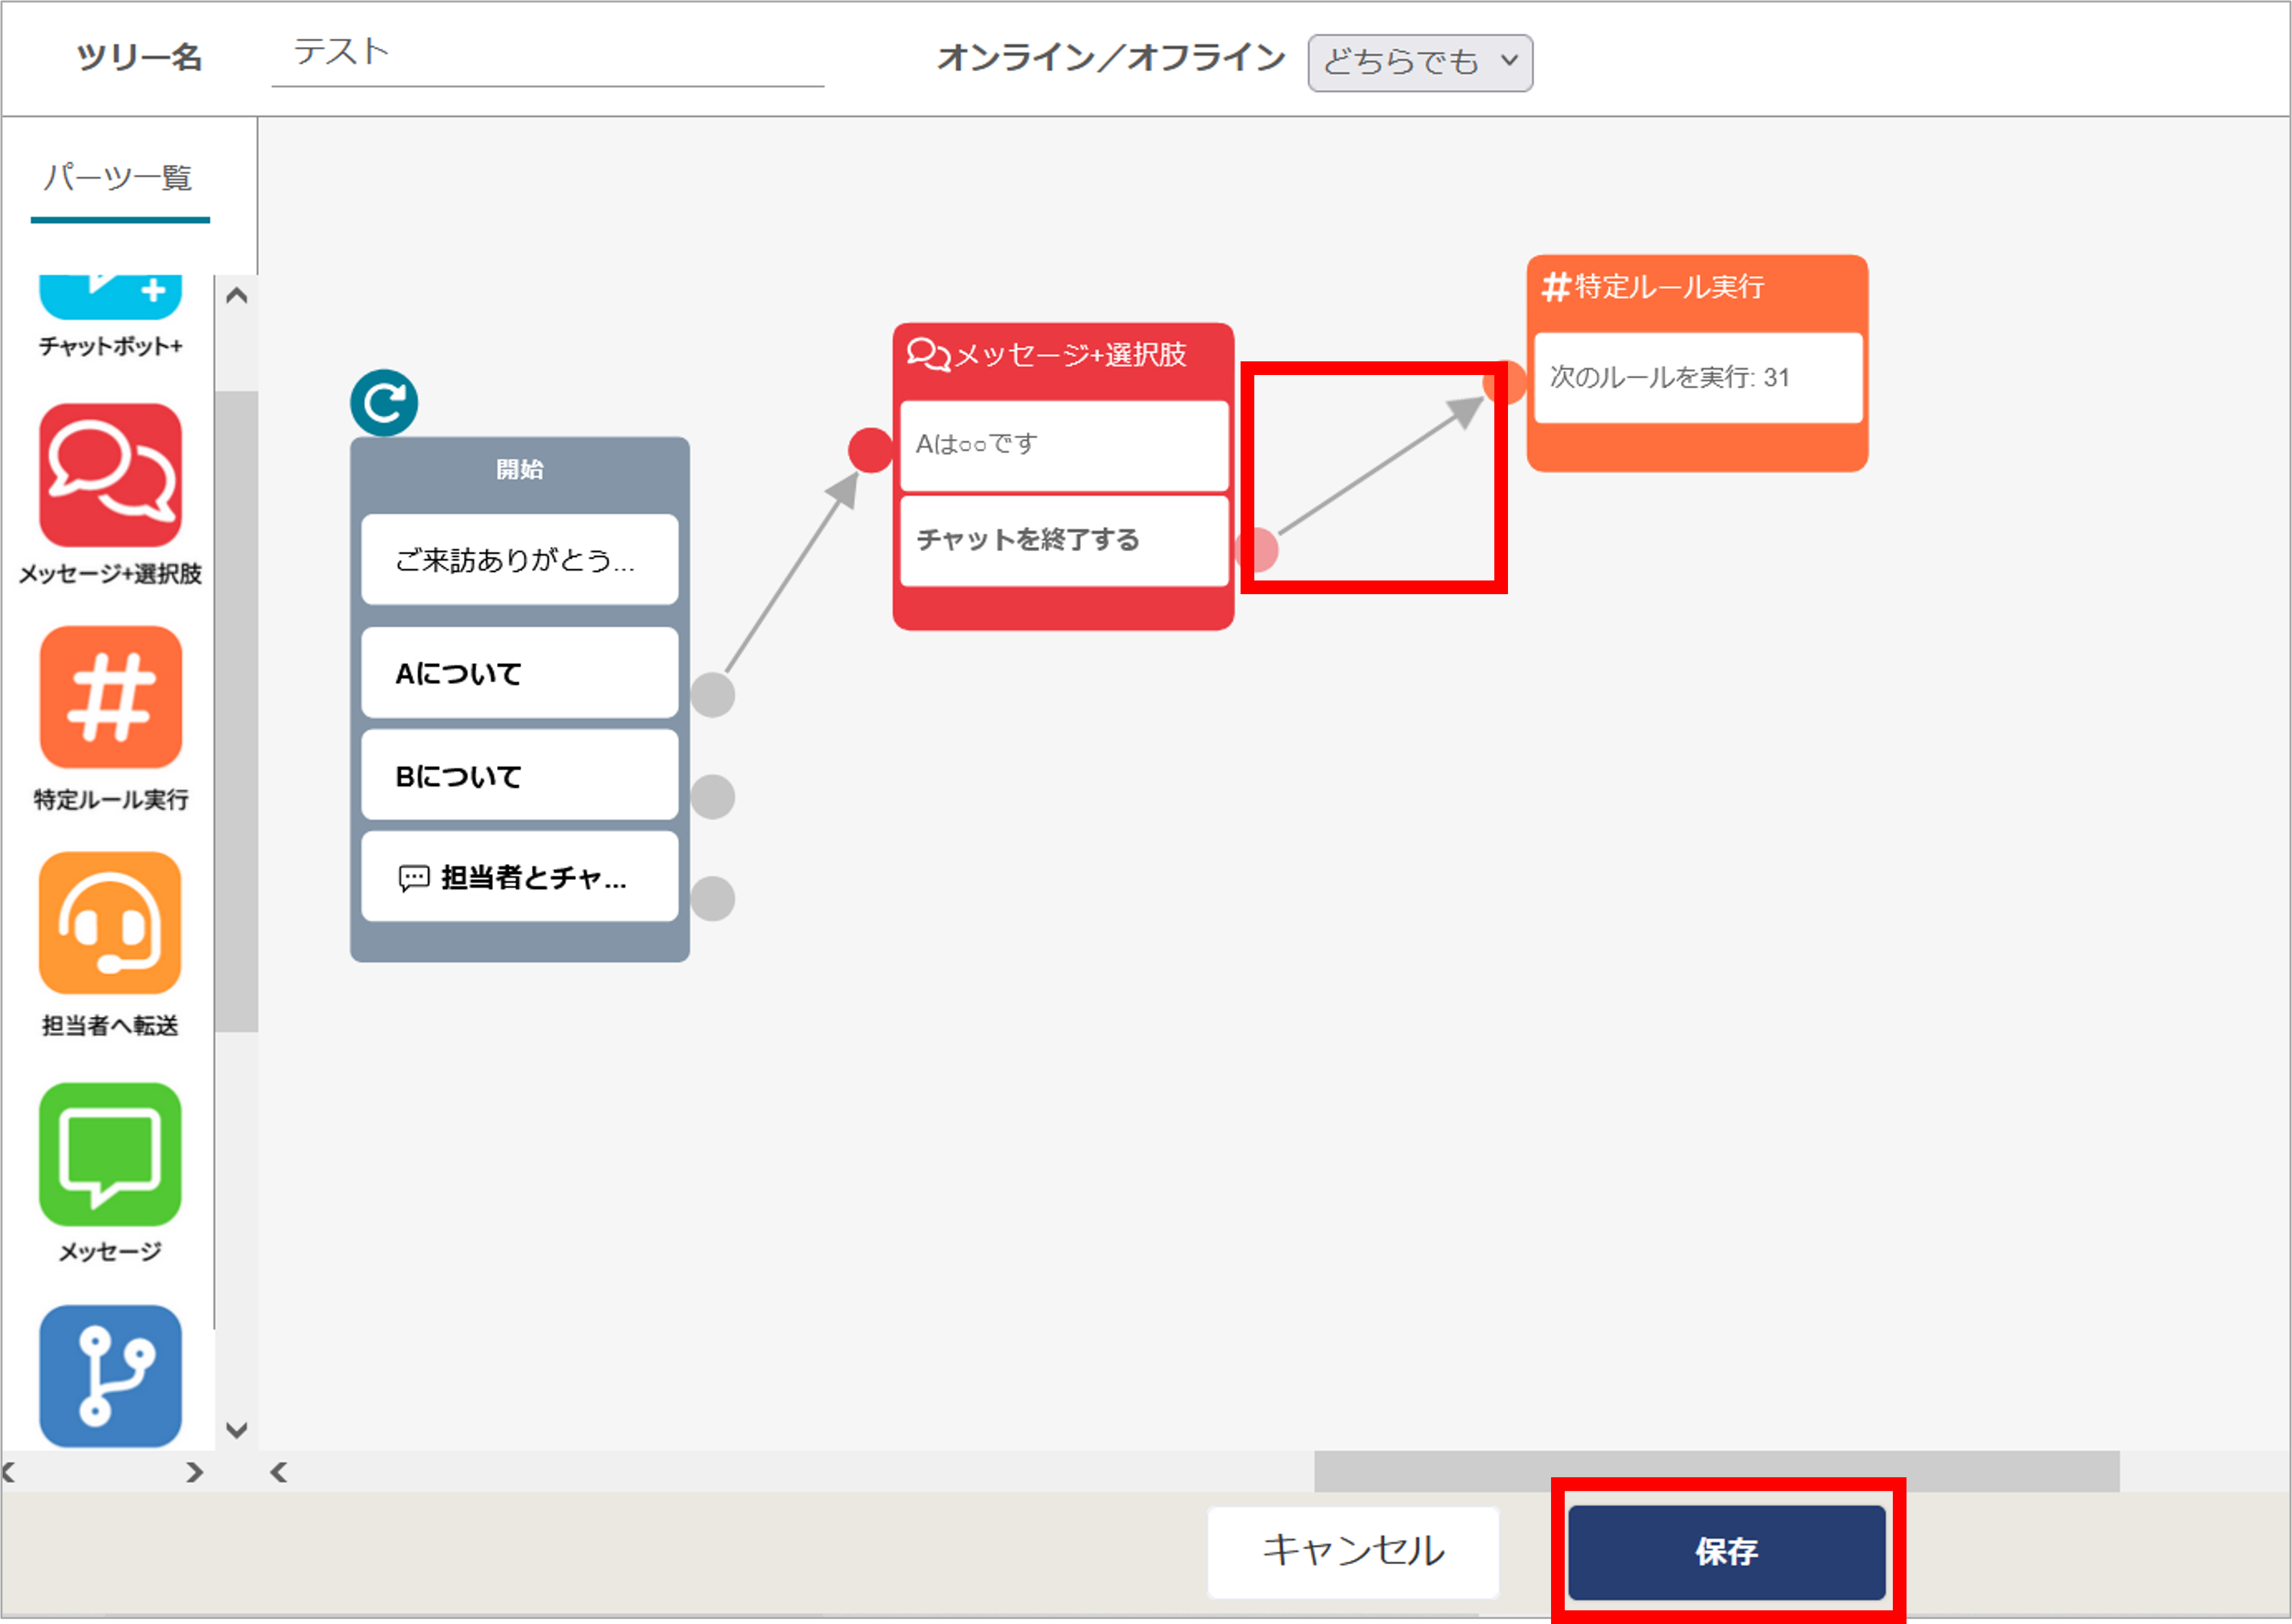This screenshot has width=2292, height=1624.
Task: Click the red input connector of メッセージ+選択肢 node
Action: tap(870, 450)
